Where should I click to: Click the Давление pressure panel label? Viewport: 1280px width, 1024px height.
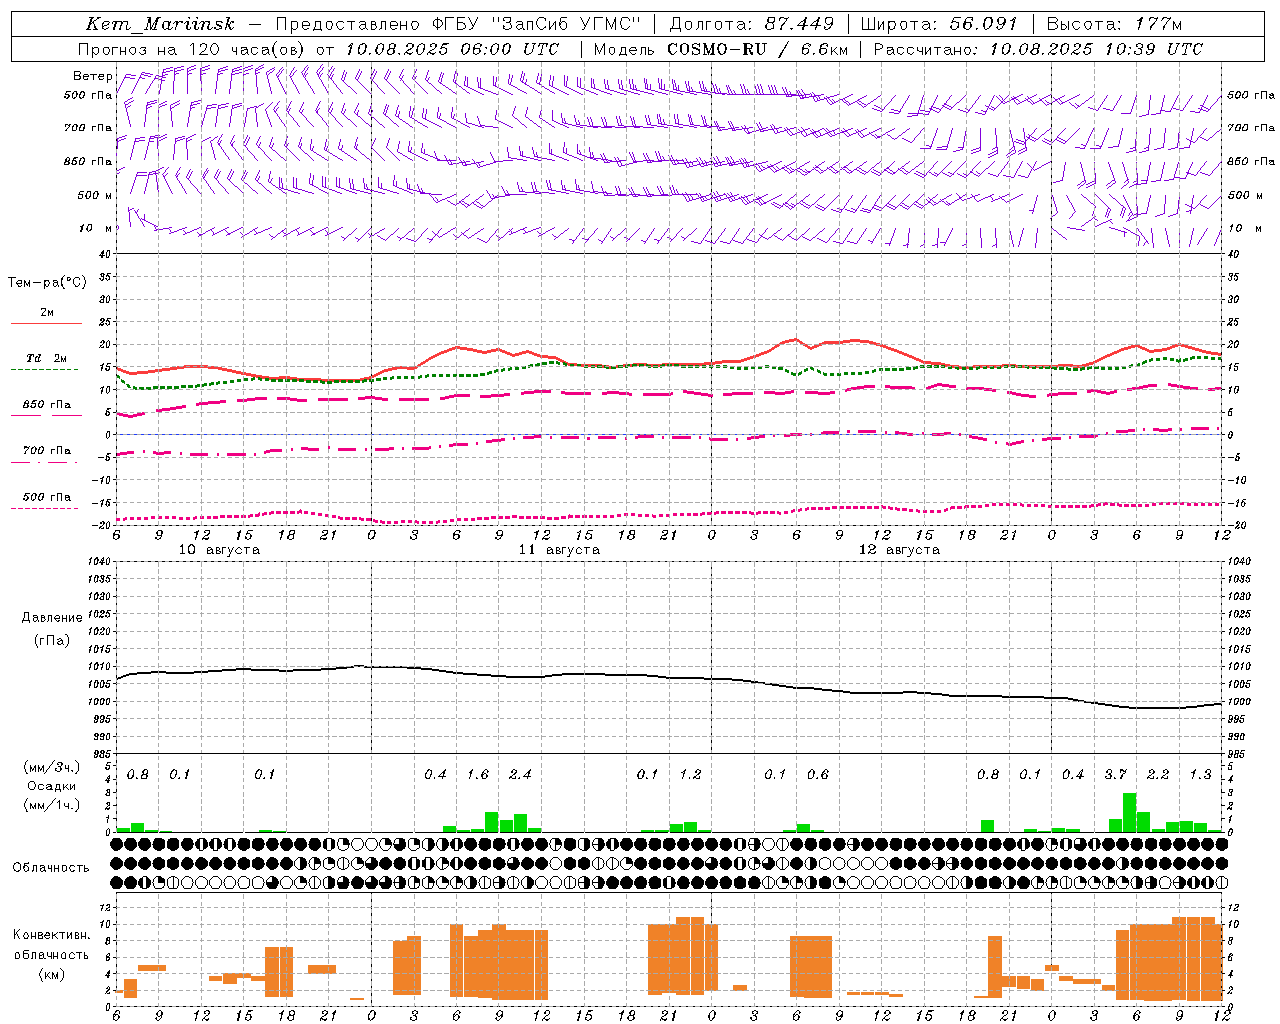pos(52,618)
